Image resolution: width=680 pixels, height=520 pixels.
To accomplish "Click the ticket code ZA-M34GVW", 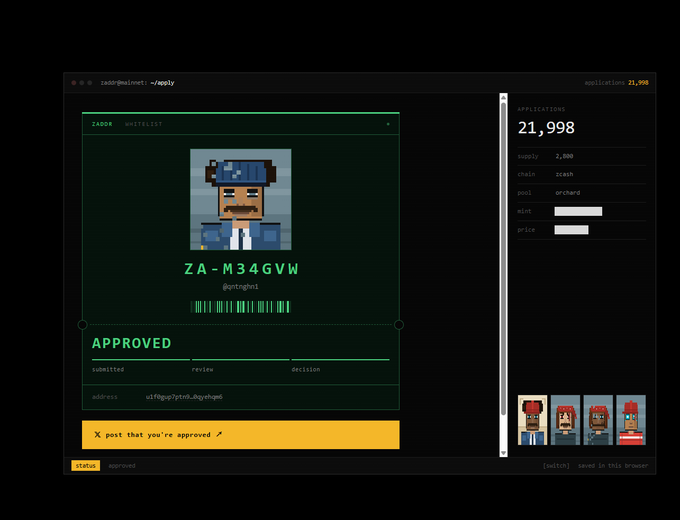I will click(241, 269).
